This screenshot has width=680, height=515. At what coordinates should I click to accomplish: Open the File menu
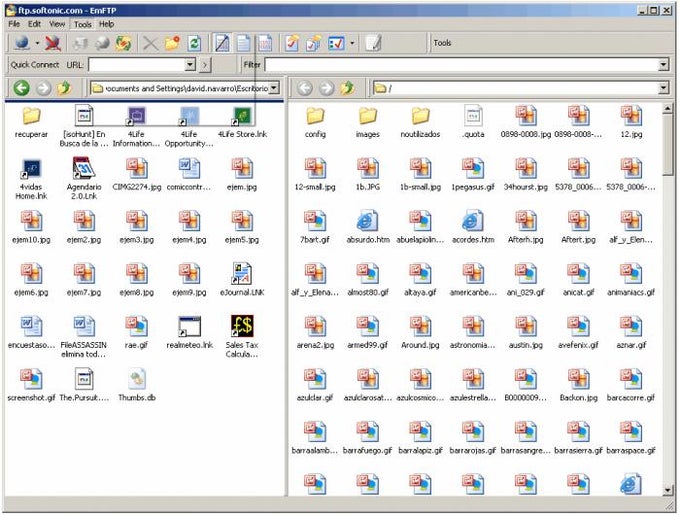click(14, 24)
